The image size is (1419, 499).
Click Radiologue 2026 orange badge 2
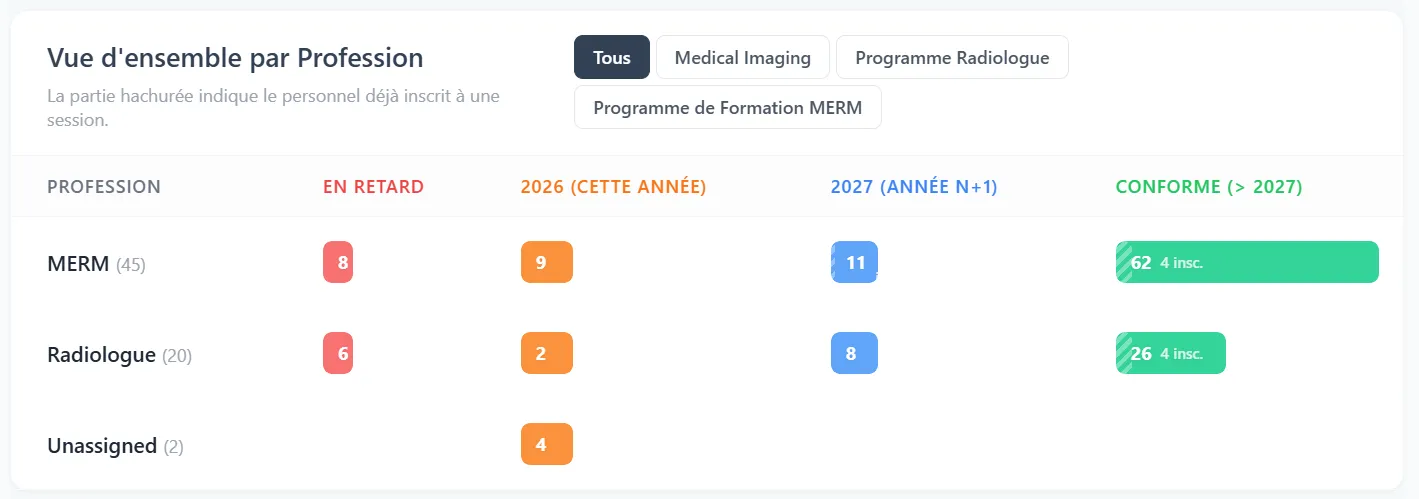click(547, 353)
